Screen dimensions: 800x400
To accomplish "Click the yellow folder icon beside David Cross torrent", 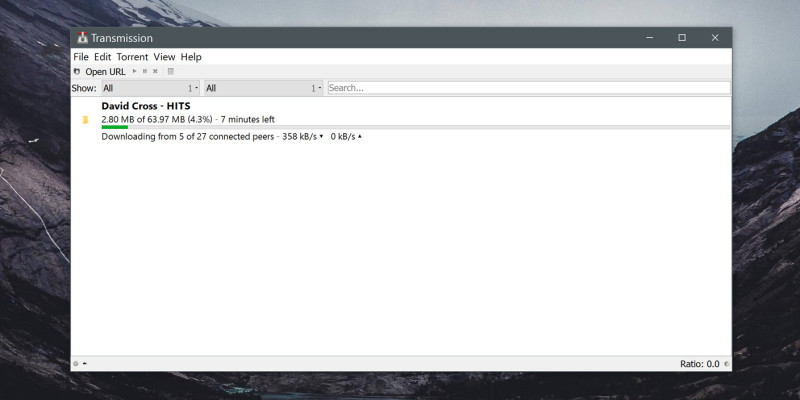I will click(85, 120).
